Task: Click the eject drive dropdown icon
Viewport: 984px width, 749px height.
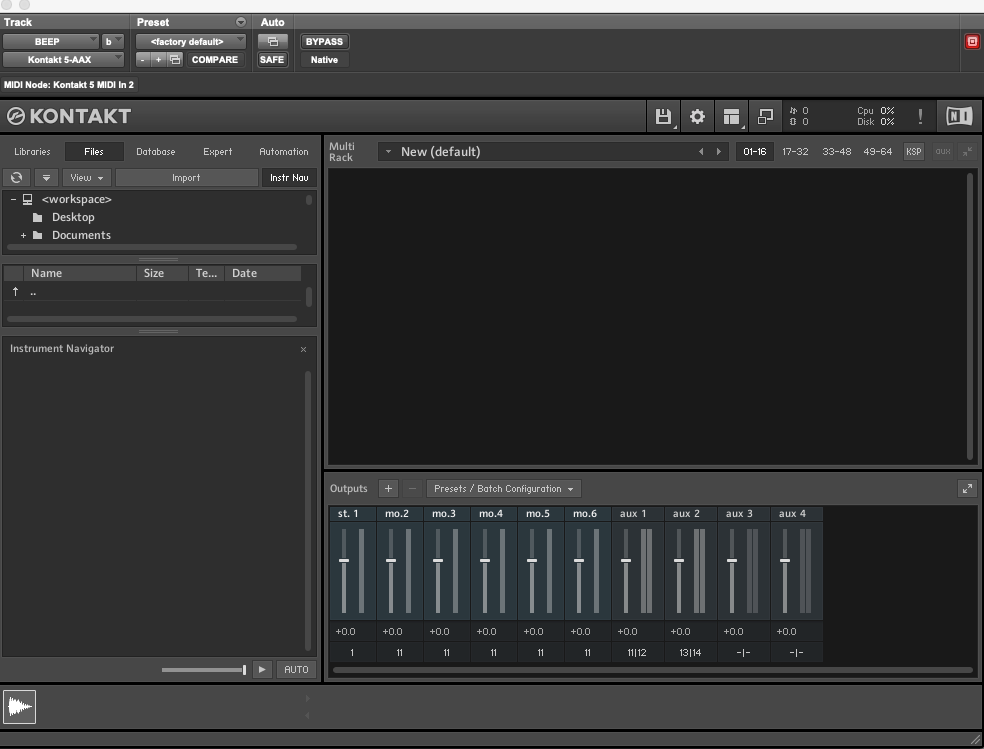Action: click(46, 178)
